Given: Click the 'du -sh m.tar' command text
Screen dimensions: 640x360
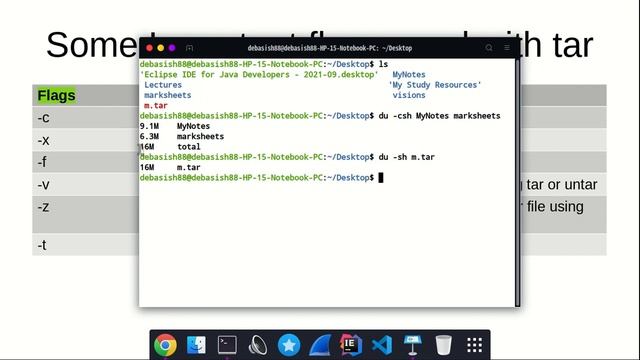Looking at the screenshot, I should 407,157.
